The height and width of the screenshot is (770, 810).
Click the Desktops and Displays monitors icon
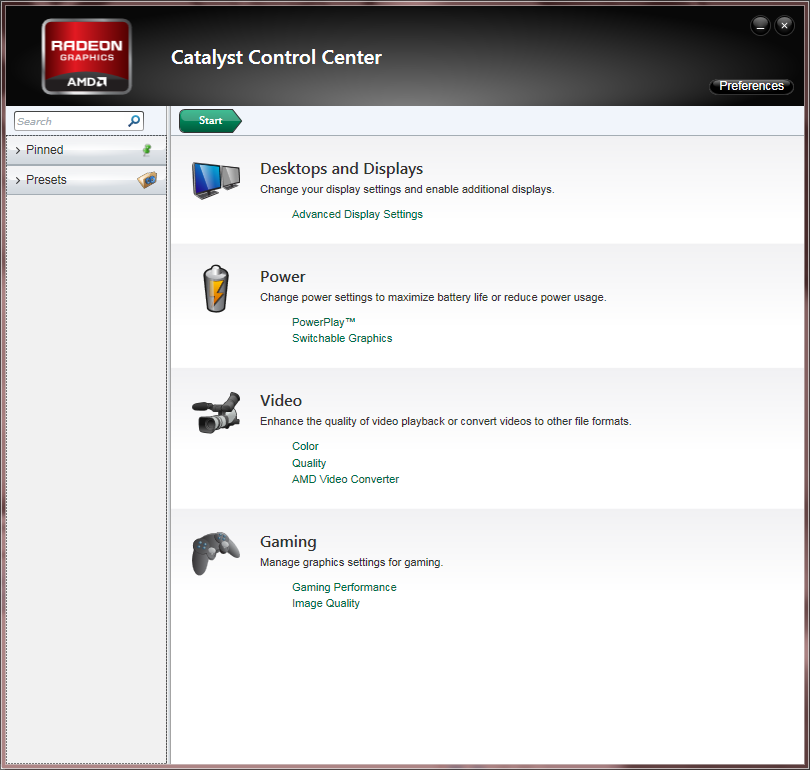[x=216, y=180]
